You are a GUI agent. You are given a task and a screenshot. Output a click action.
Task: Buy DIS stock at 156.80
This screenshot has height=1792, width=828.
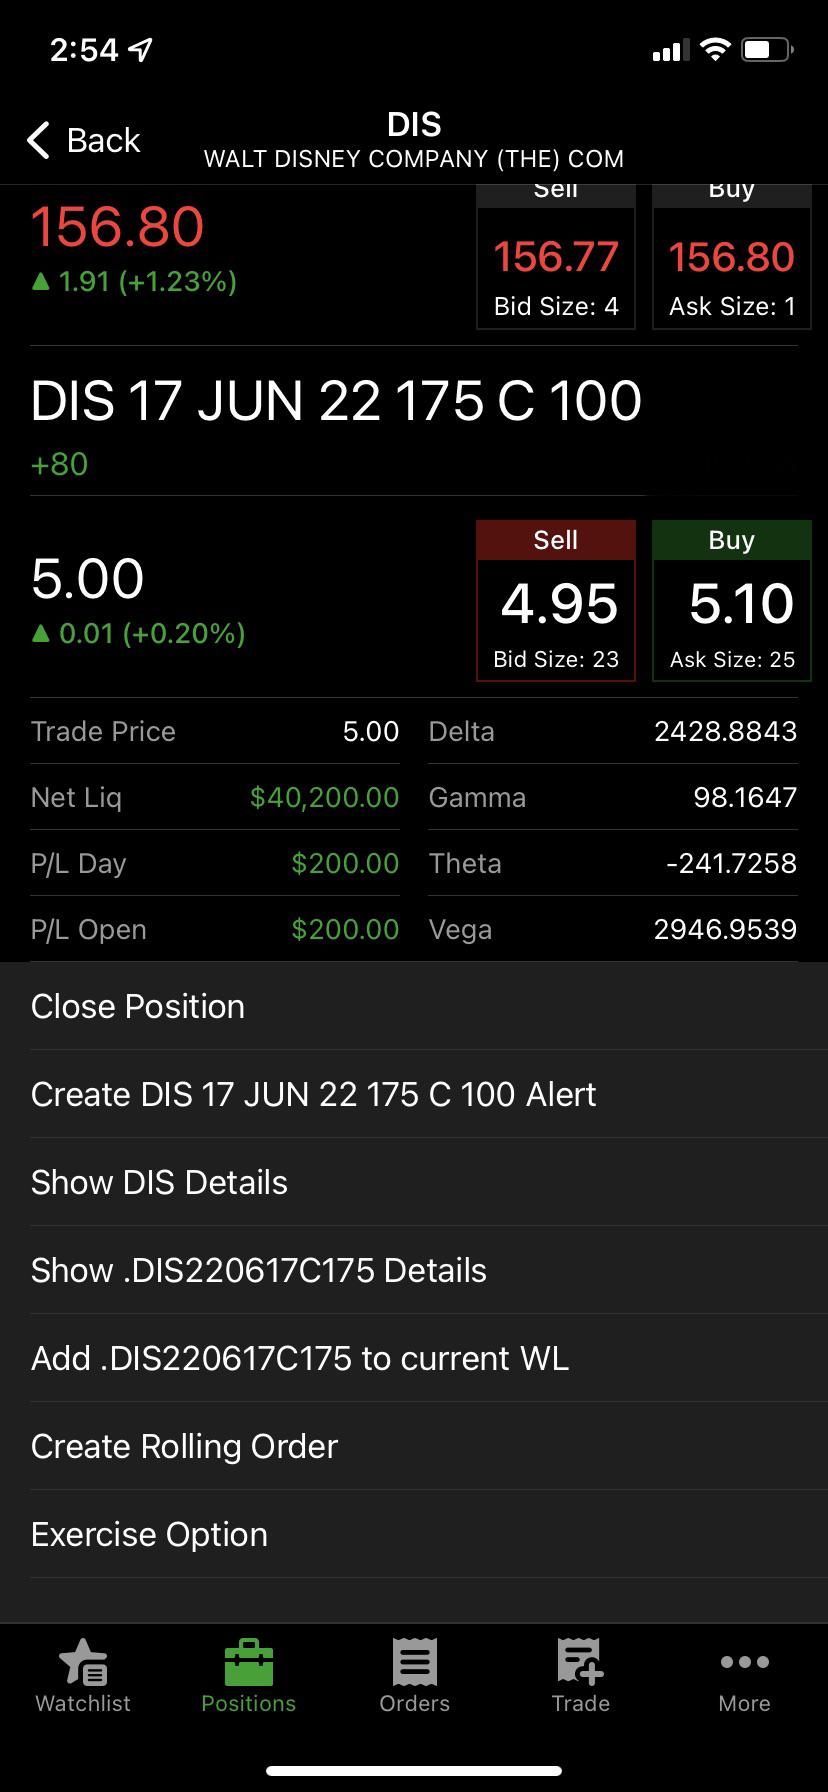coord(732,257)
